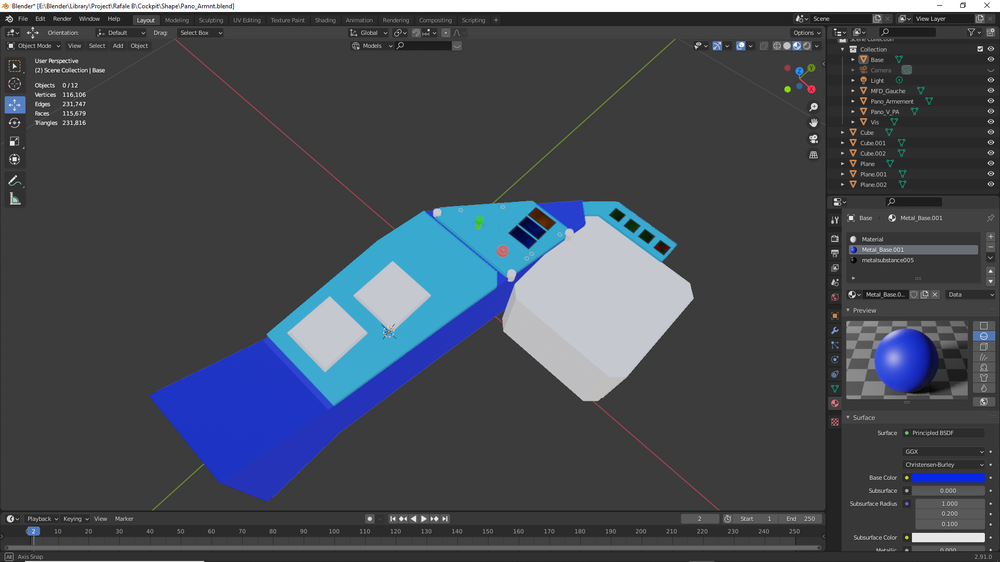Select the Measure tool
1000x562 pixels.
pos(14,199)
